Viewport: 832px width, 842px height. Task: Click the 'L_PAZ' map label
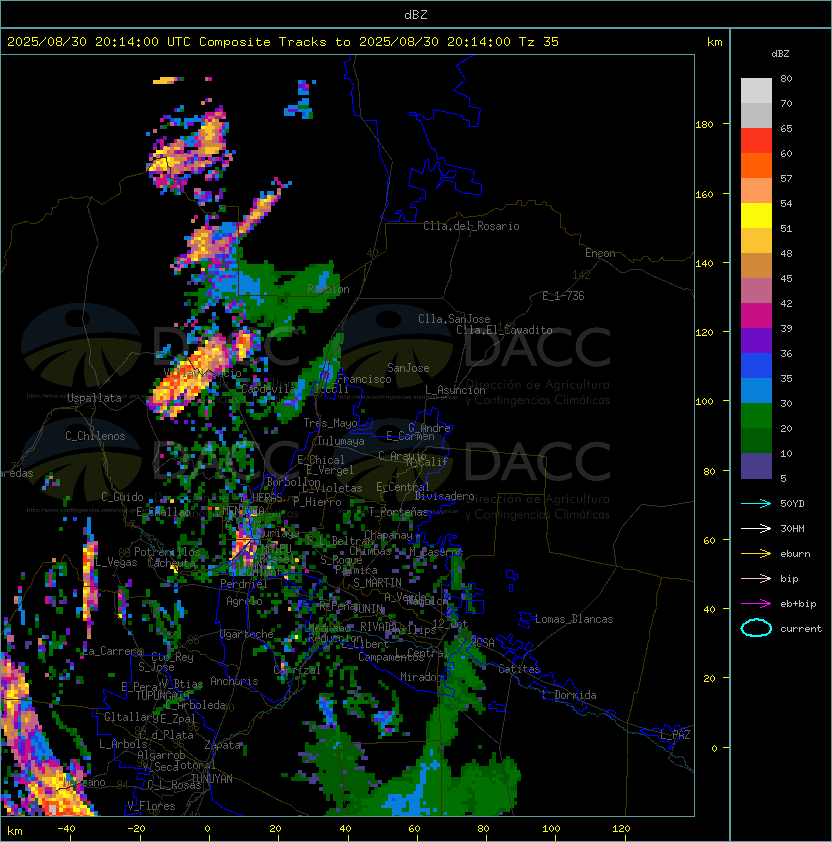[675, 735]
